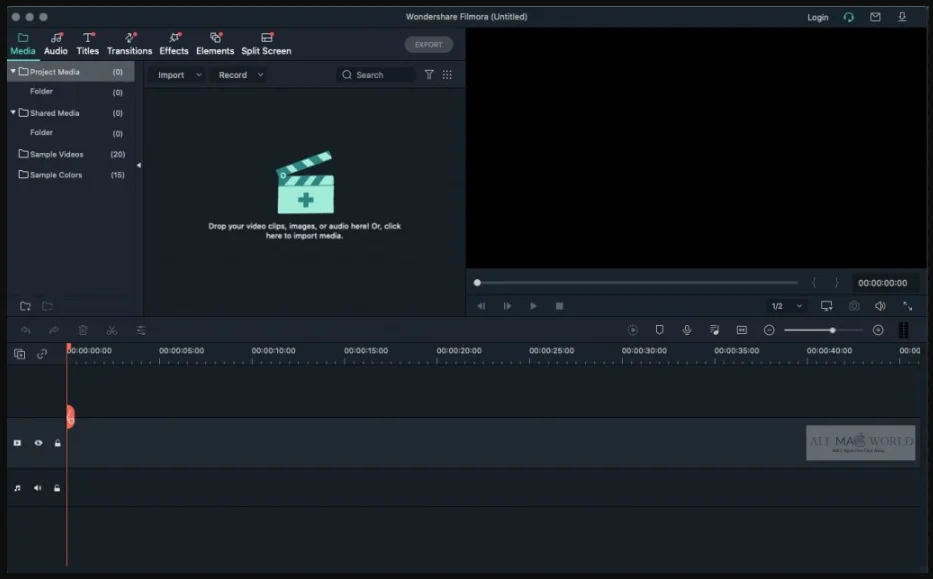Click the timeline zoom slider
This screenshot has height=579, width=933.
pyautogui.click(x=824, y=330)
